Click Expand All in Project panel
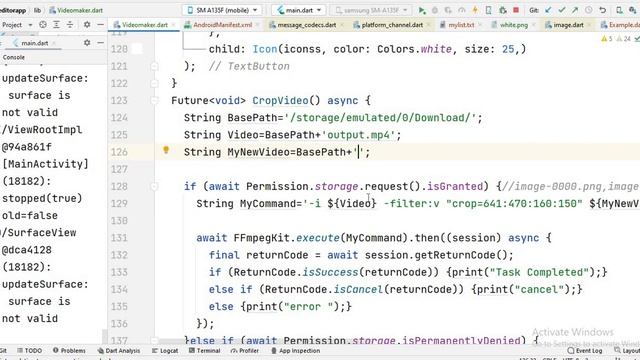 point(56,25)
